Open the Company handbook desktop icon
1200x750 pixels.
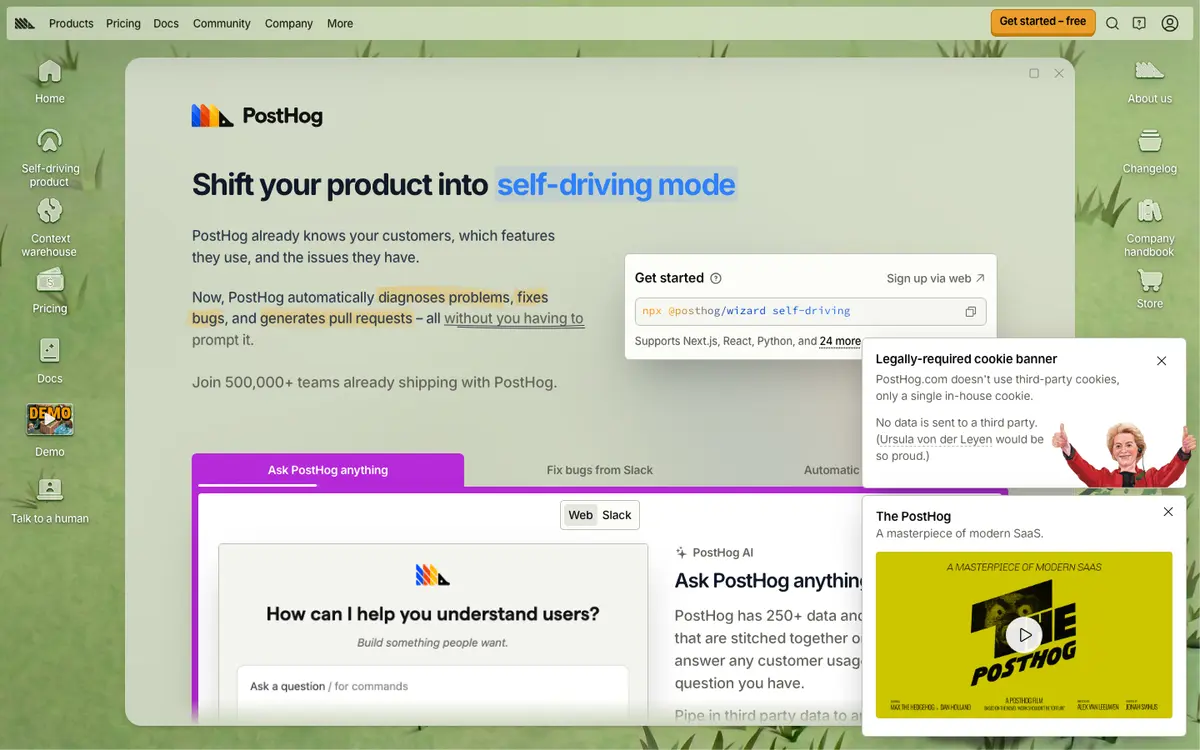click(1149, 227)
